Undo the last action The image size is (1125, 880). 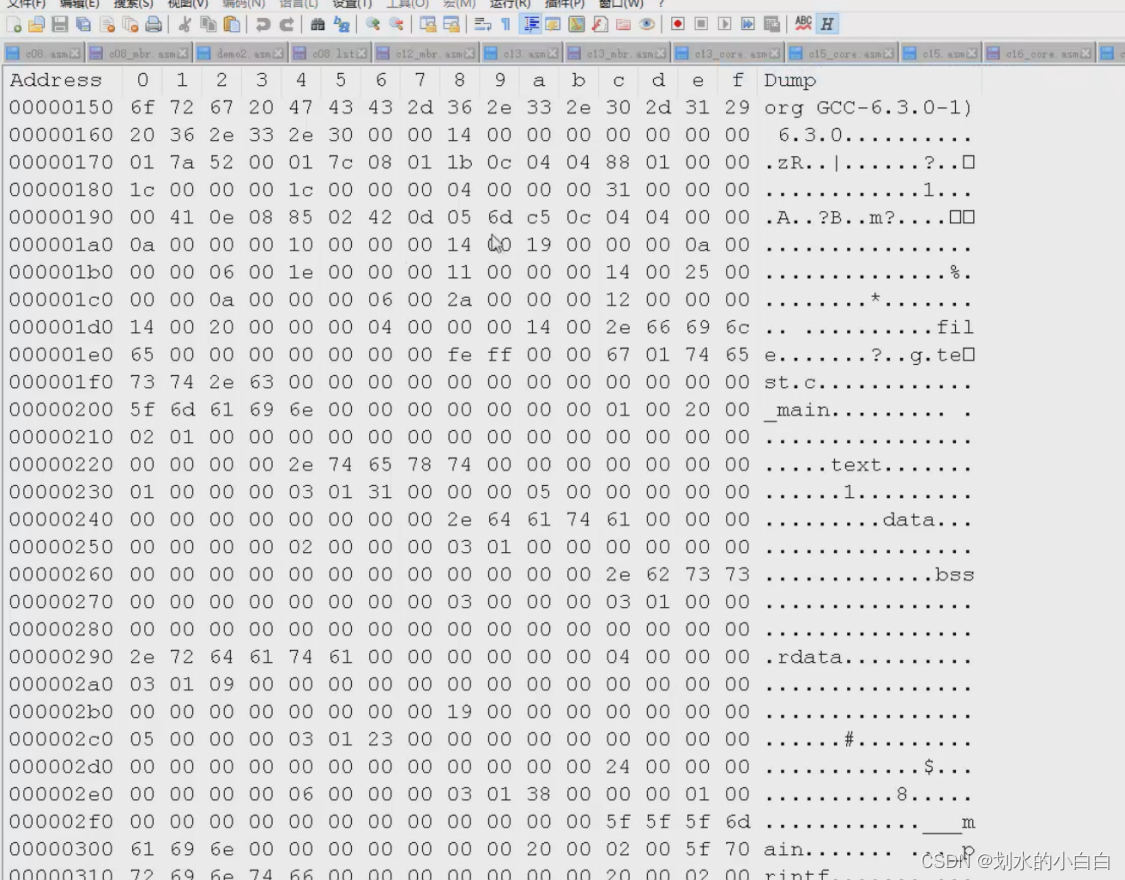[263, 24]
